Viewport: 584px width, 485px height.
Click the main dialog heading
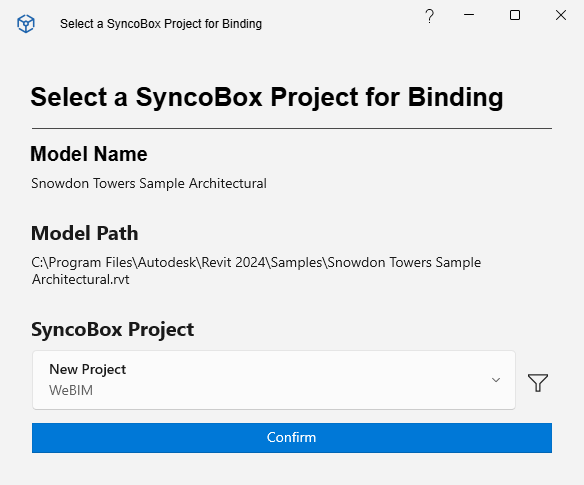pyautogui.click(x=267, y=97)
